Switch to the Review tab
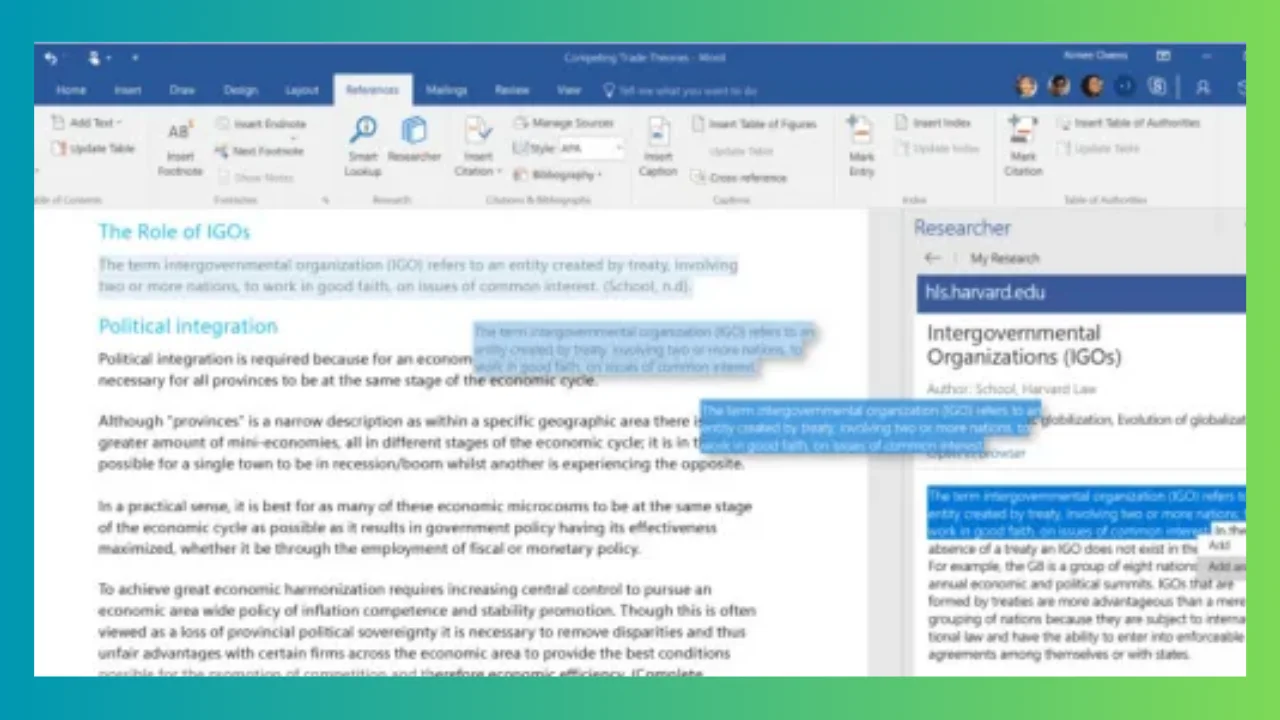This screenshot has width=1280, height=720. pyautogui.click(x=511, y=90)
